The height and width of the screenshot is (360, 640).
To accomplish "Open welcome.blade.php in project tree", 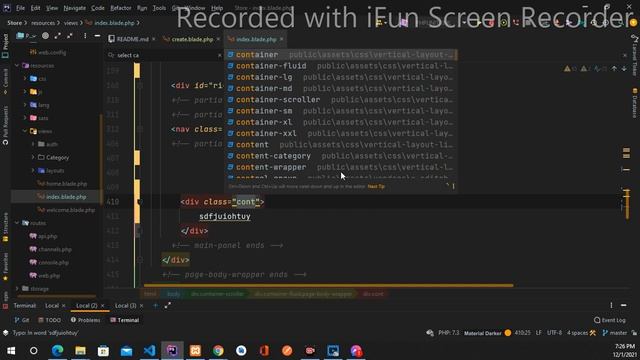I will coord(70,210).
